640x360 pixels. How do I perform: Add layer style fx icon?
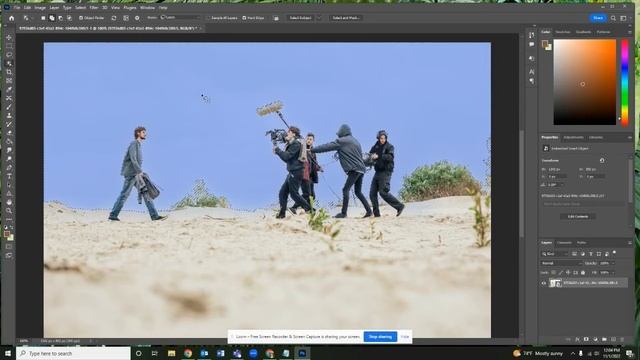tap(577, 339)
